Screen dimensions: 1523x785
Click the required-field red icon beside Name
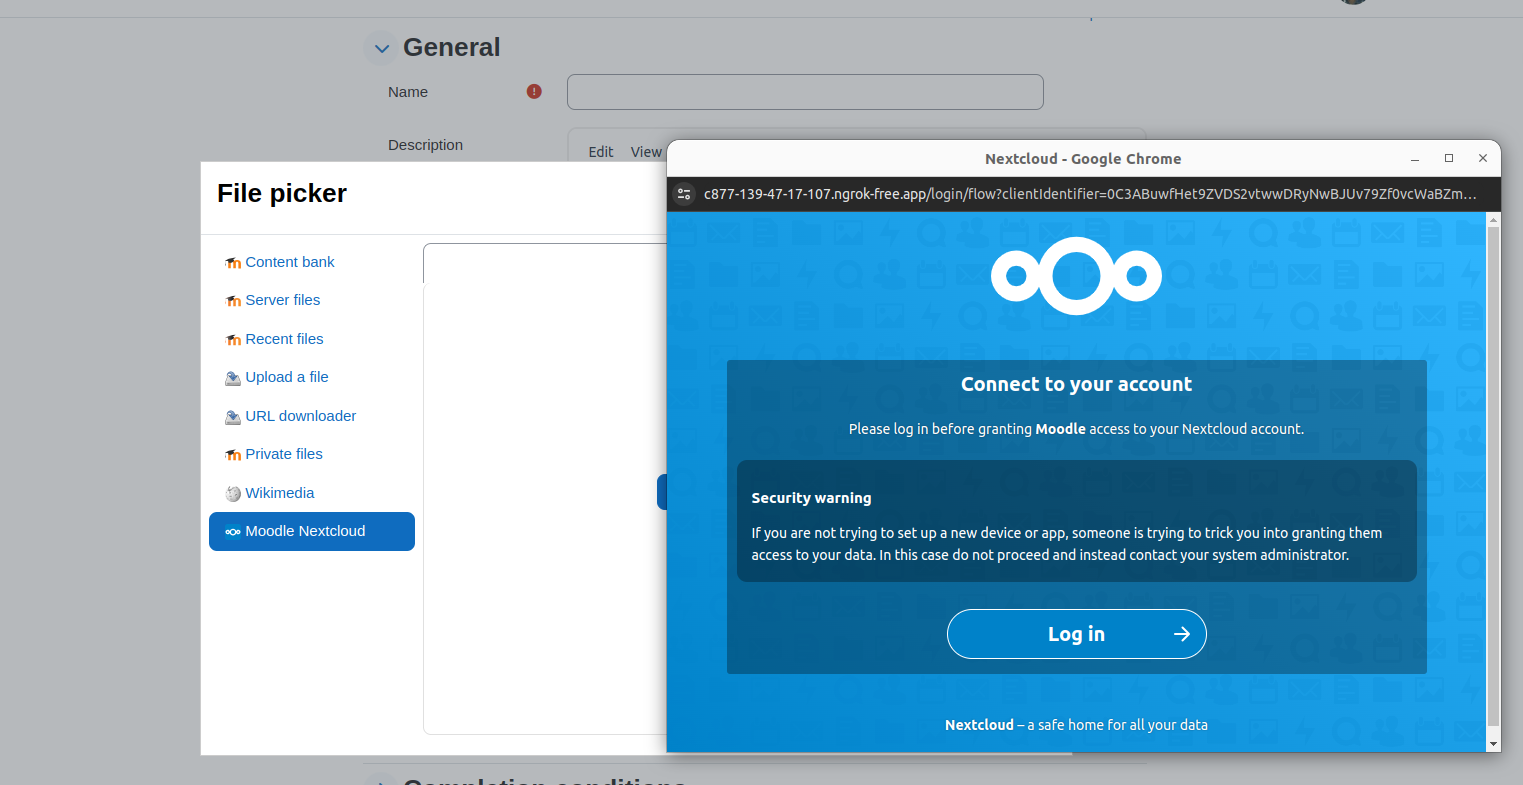(x=534, y=91)
